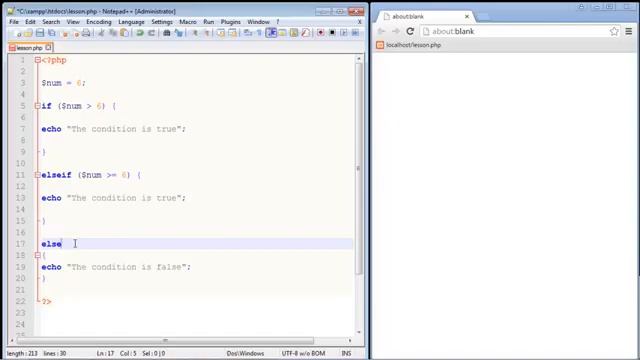Screen dimensions: 640x360
Task: Open the Plugins menu
Action: click(231, 22)
